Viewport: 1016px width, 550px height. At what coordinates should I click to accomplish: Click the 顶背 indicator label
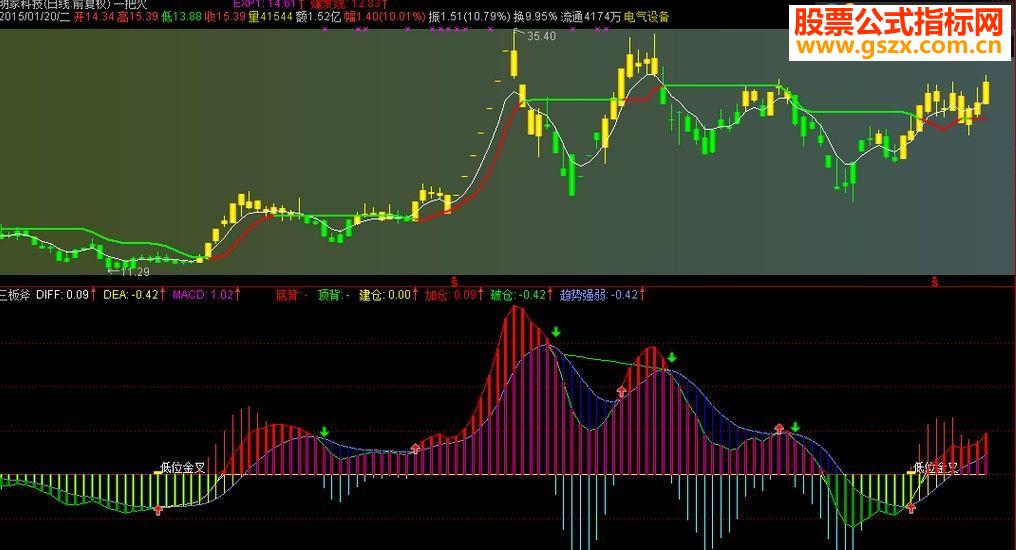[x=334, y=295]
